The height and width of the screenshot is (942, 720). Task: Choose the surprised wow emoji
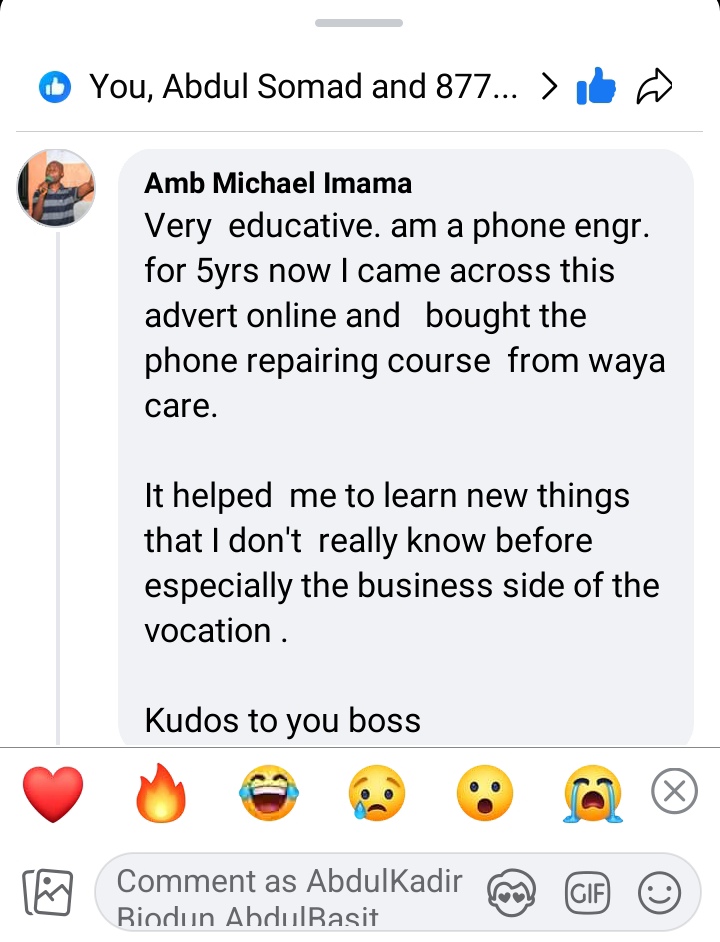485,793
